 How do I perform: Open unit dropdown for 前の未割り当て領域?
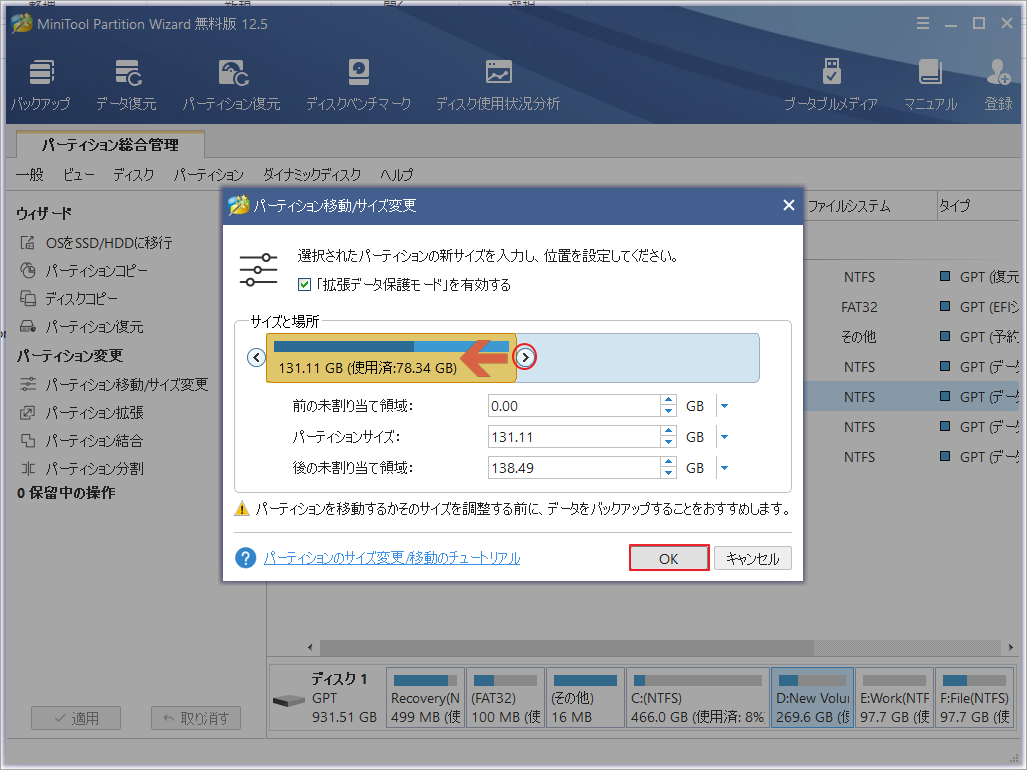tap(724, 406)
